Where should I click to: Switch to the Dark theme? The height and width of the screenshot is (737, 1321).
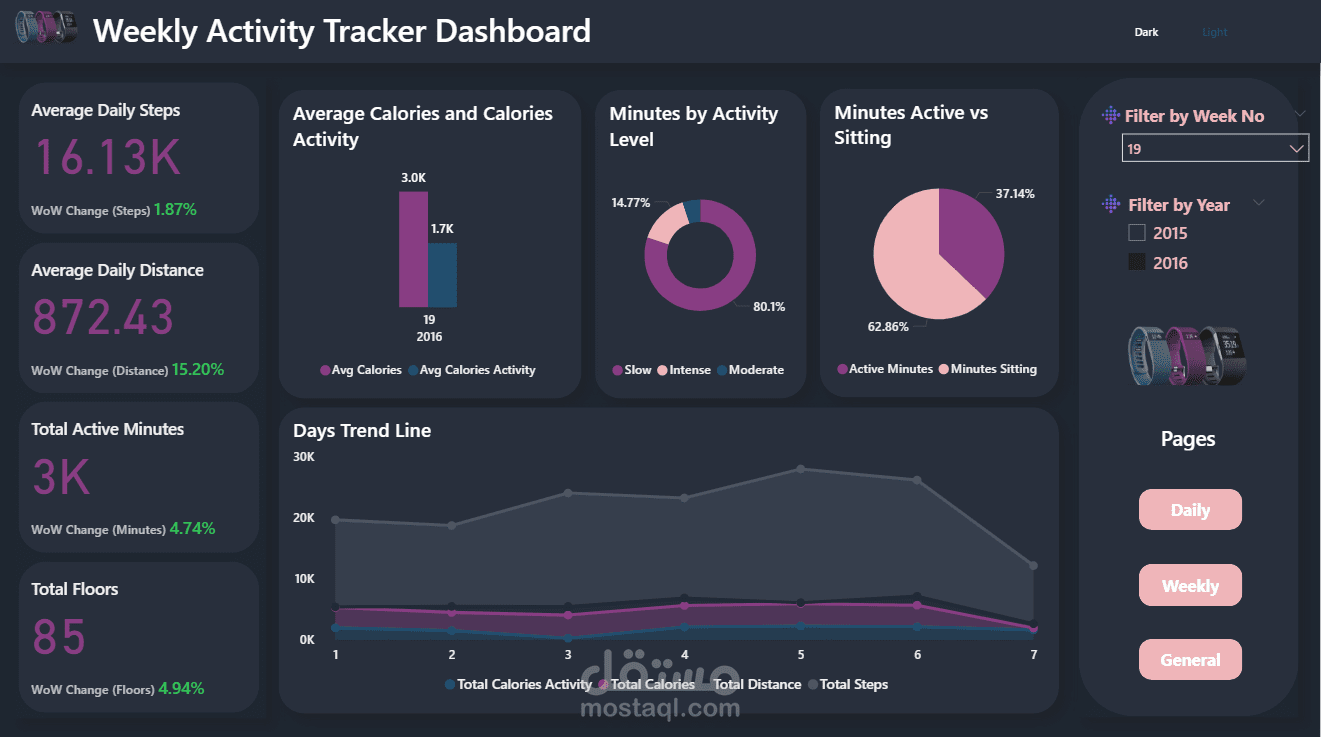coord(1146,32)
